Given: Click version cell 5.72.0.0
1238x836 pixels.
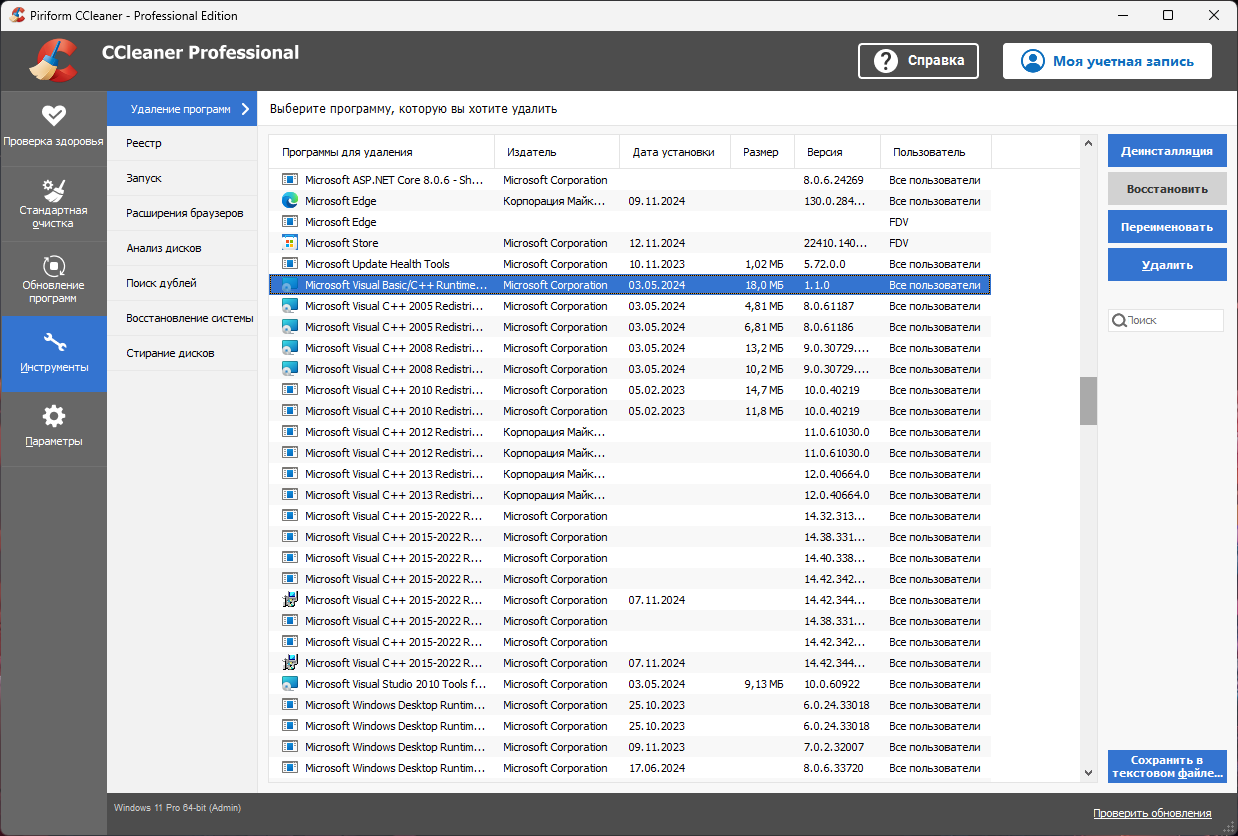Looking at the screenshot, I should (x=825, y=264).
